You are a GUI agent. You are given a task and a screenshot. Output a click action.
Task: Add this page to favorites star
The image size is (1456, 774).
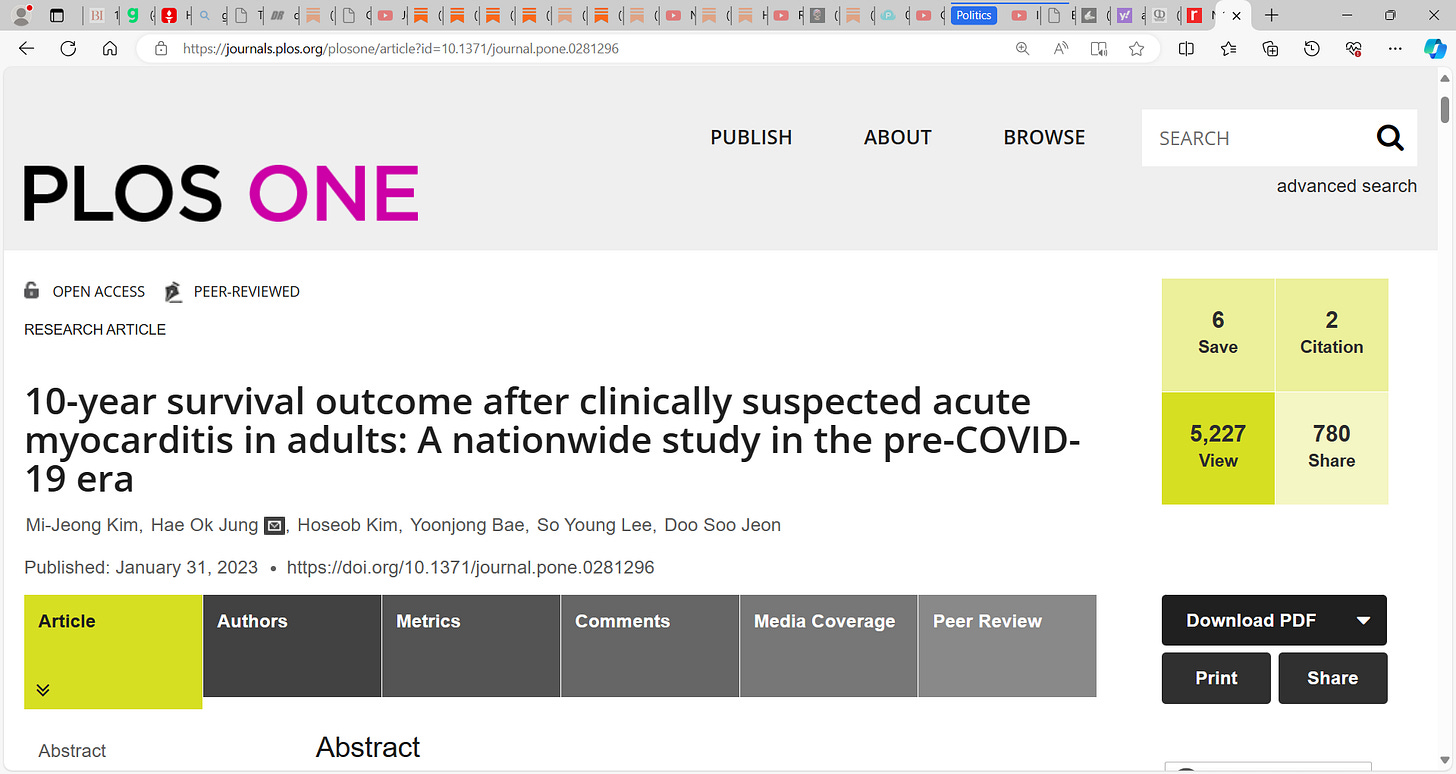click(x=1136, y=48)
